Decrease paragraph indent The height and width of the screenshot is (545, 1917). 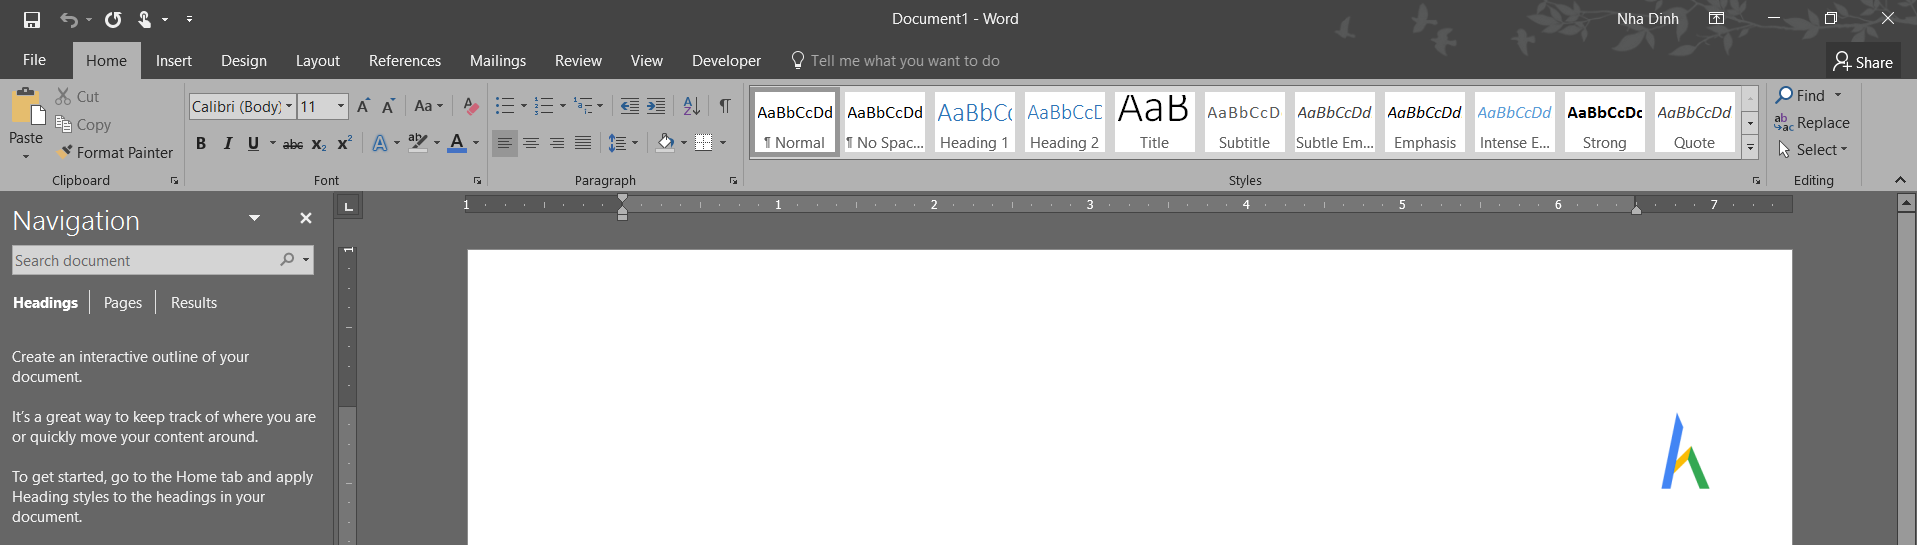629,106
